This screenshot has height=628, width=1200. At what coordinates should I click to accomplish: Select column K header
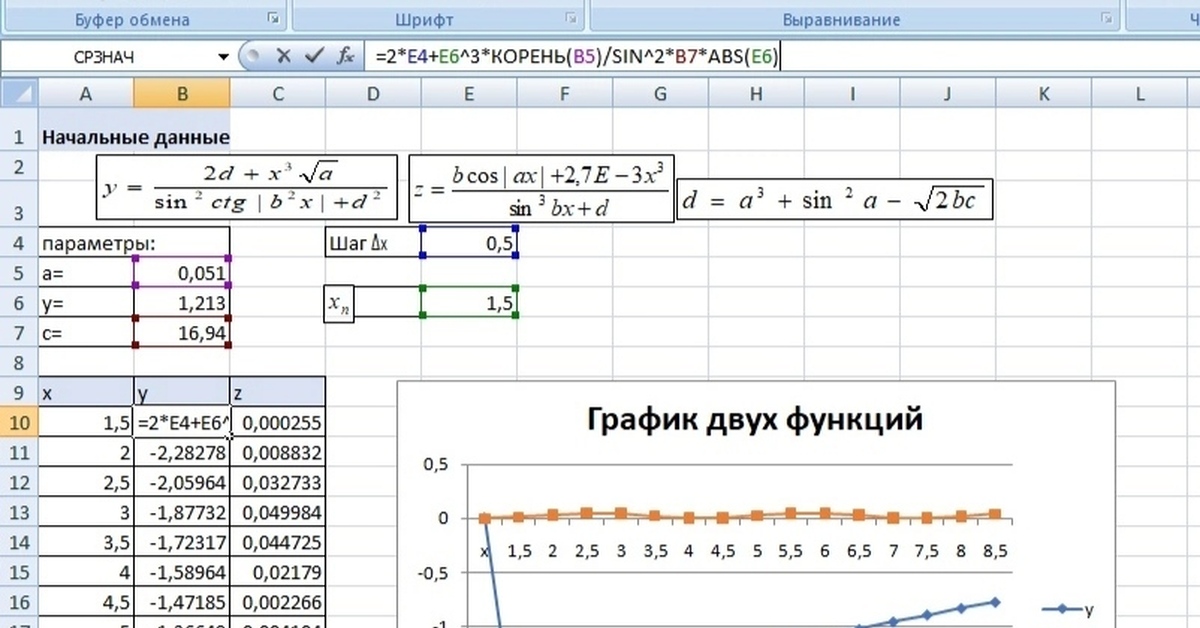tap(1044, 94)
